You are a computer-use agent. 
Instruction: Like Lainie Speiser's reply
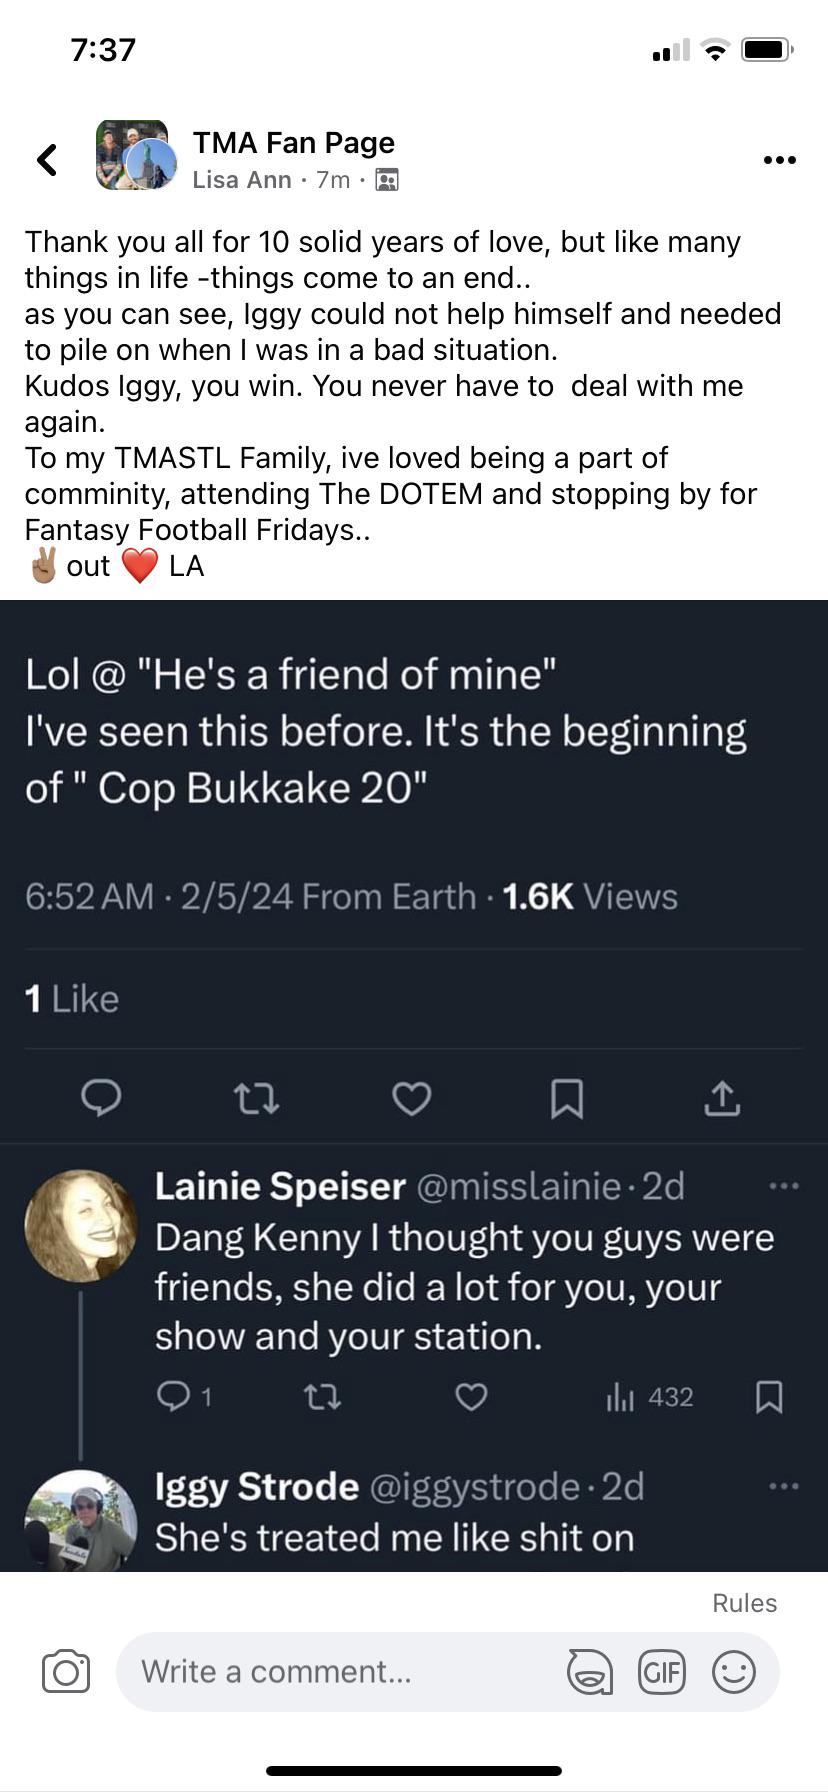471,1396
